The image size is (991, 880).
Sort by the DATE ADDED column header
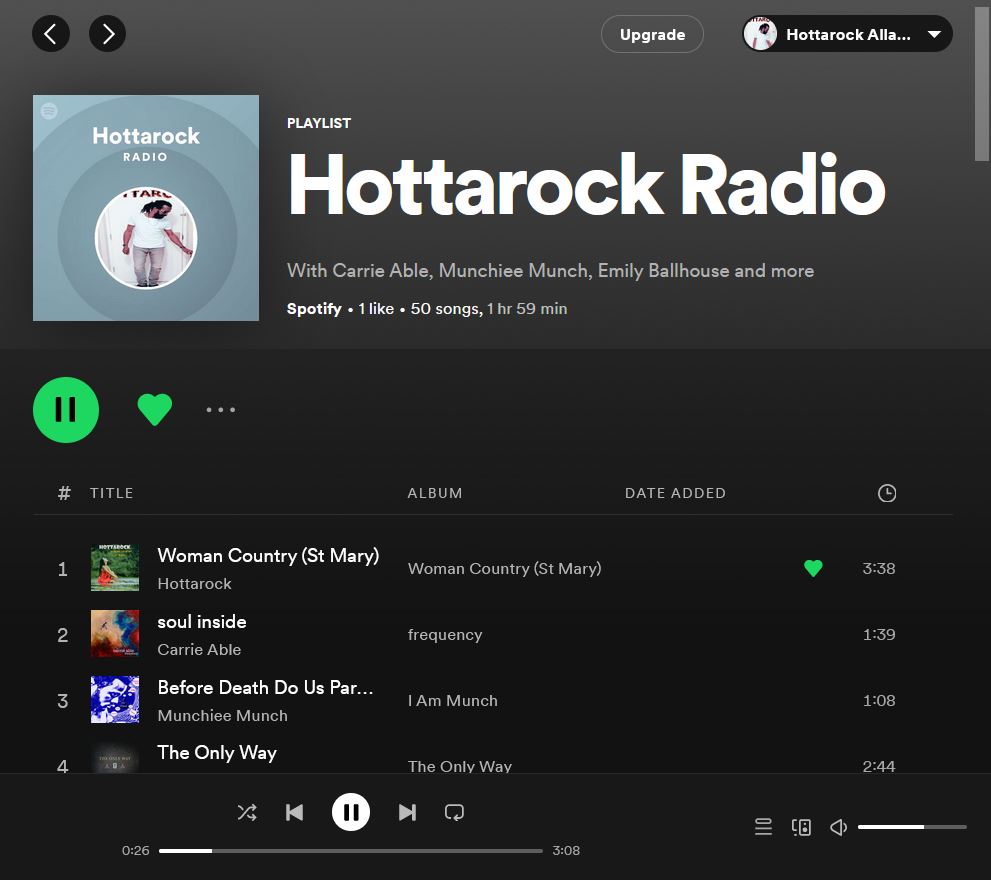click(x=675, y=493)
